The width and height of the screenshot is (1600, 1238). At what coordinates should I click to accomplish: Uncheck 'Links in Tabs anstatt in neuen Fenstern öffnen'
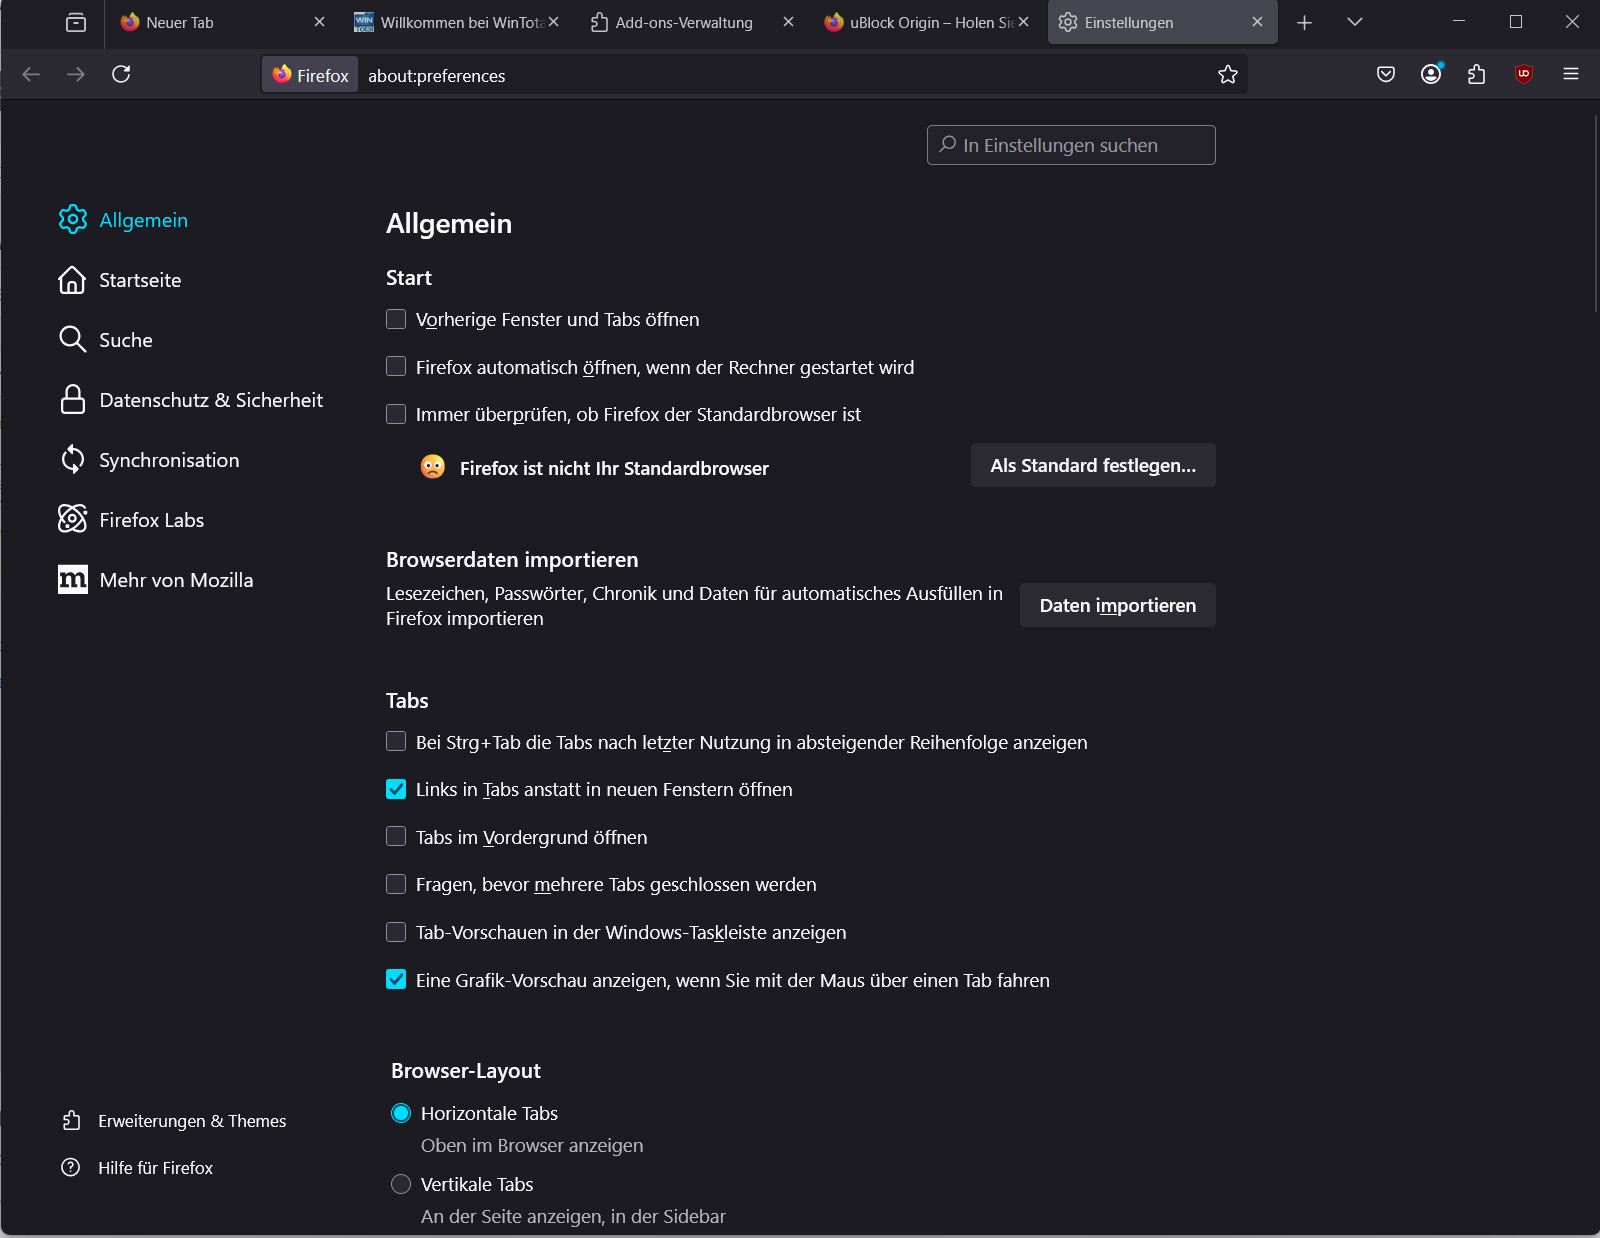pos(396,789)
